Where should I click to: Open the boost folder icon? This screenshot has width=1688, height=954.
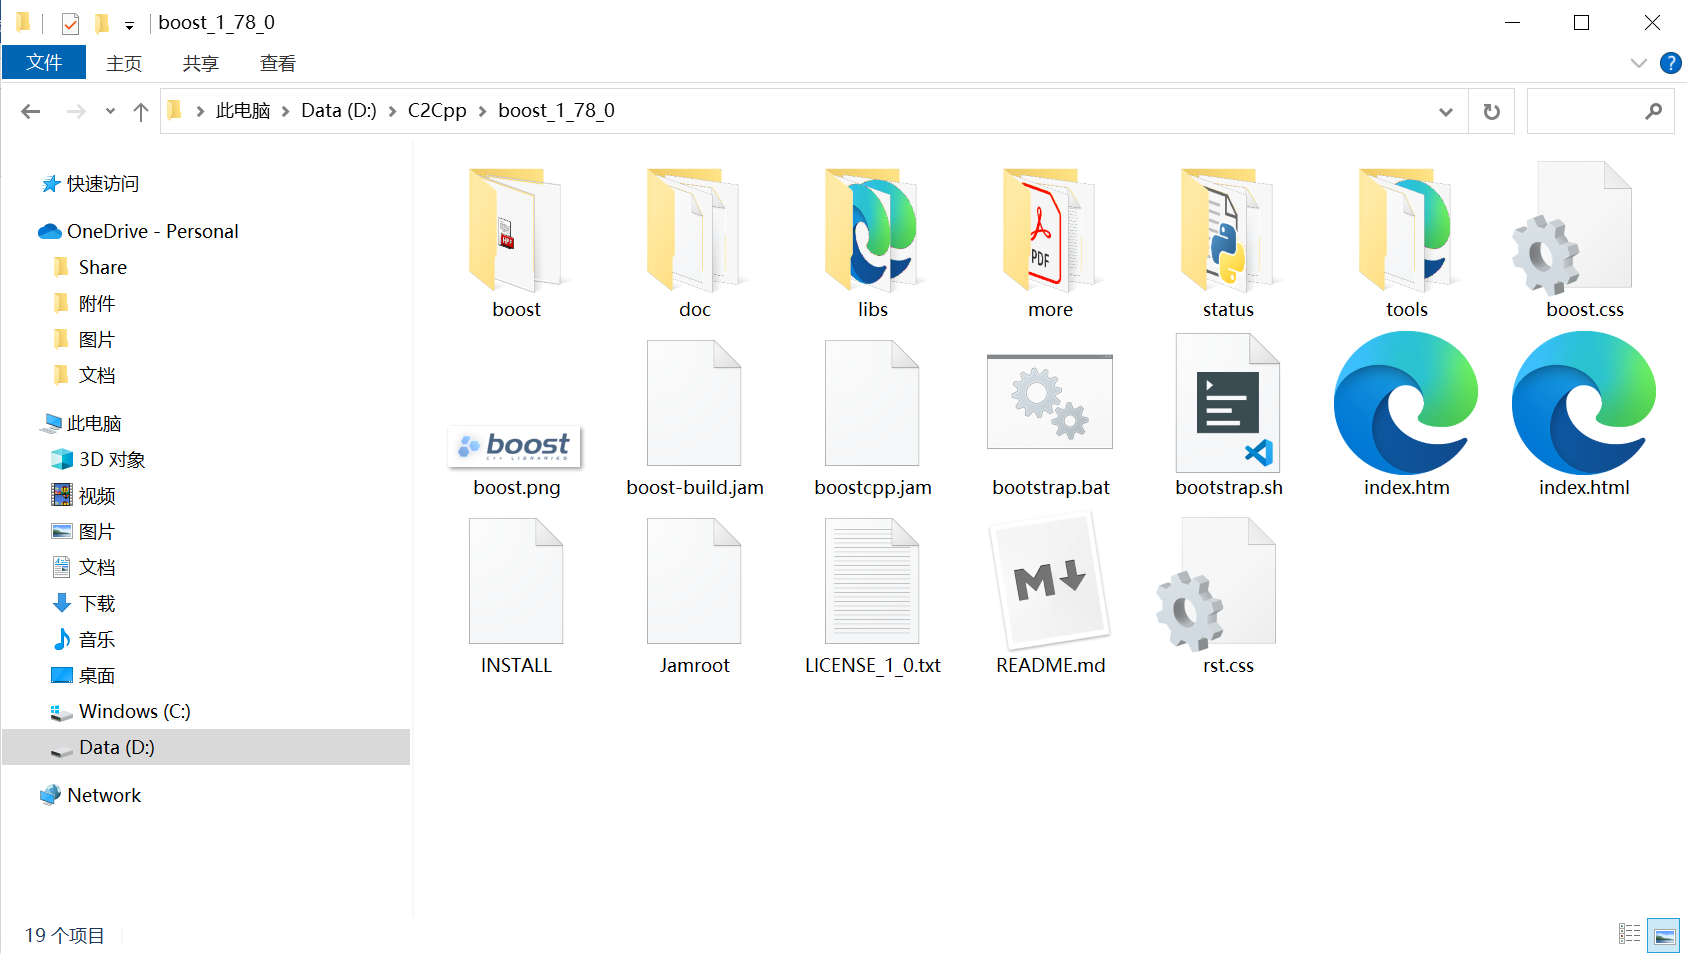[x=516, y=232]
